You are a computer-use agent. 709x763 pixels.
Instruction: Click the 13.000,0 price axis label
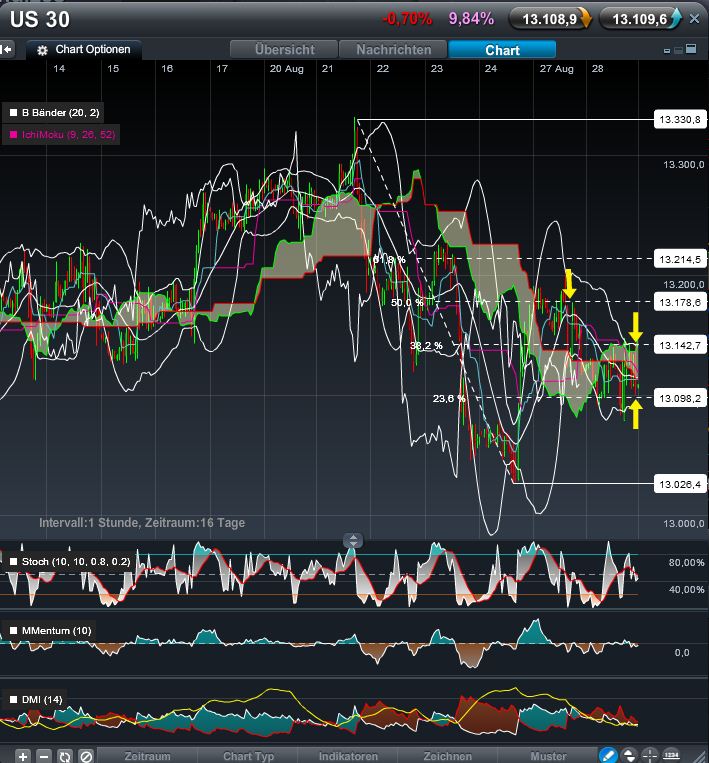[x=684, y=524]
